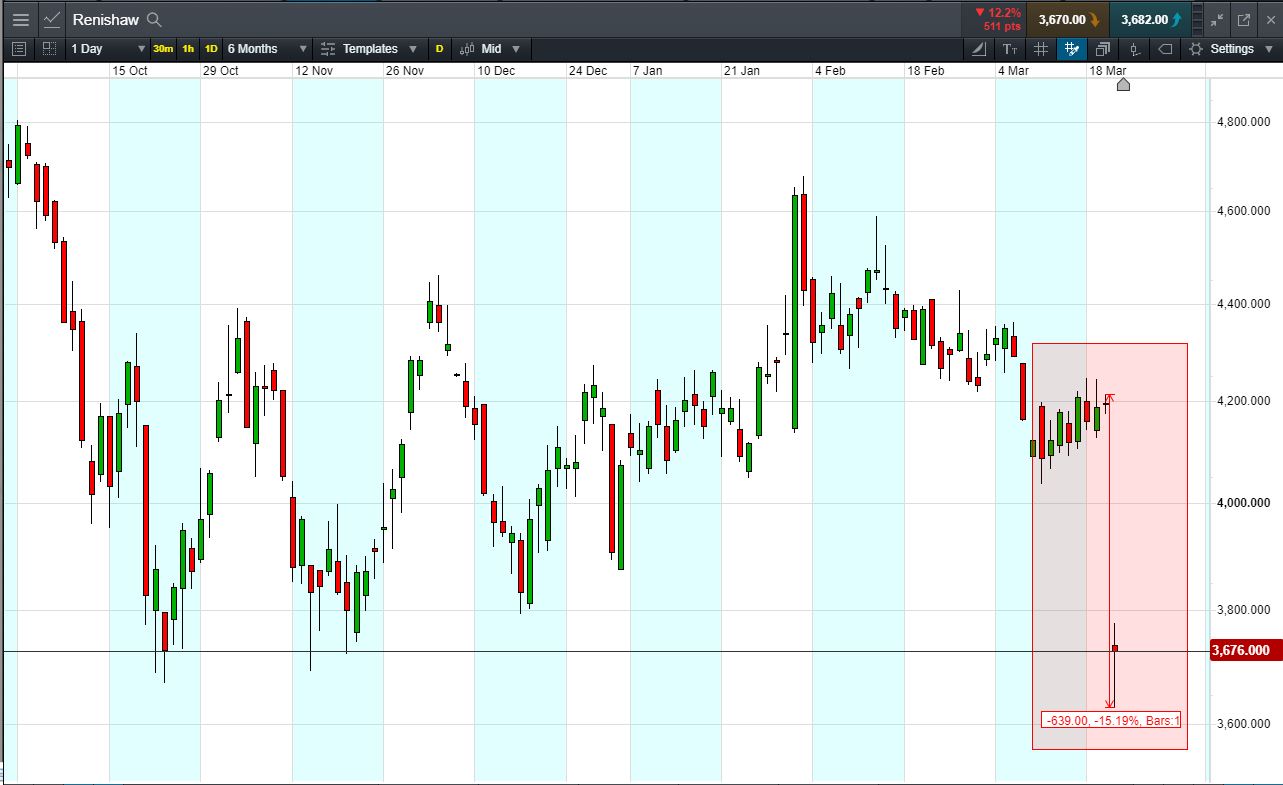Click the 4,200.000 price axis label

click(1243, 401)
